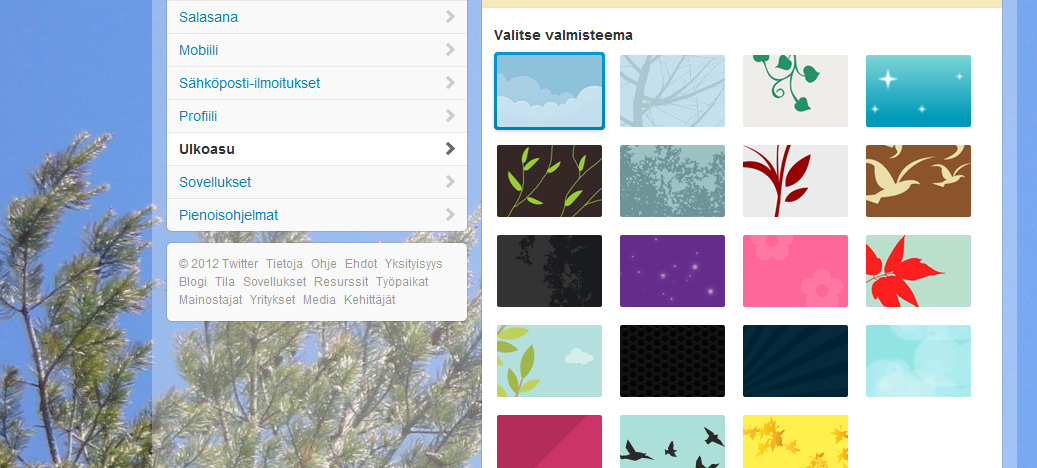Click the chevron next to Sähköposti-ilmoitukset
This screenshot has height=468, width=1037.
click(x=450, y=83)
